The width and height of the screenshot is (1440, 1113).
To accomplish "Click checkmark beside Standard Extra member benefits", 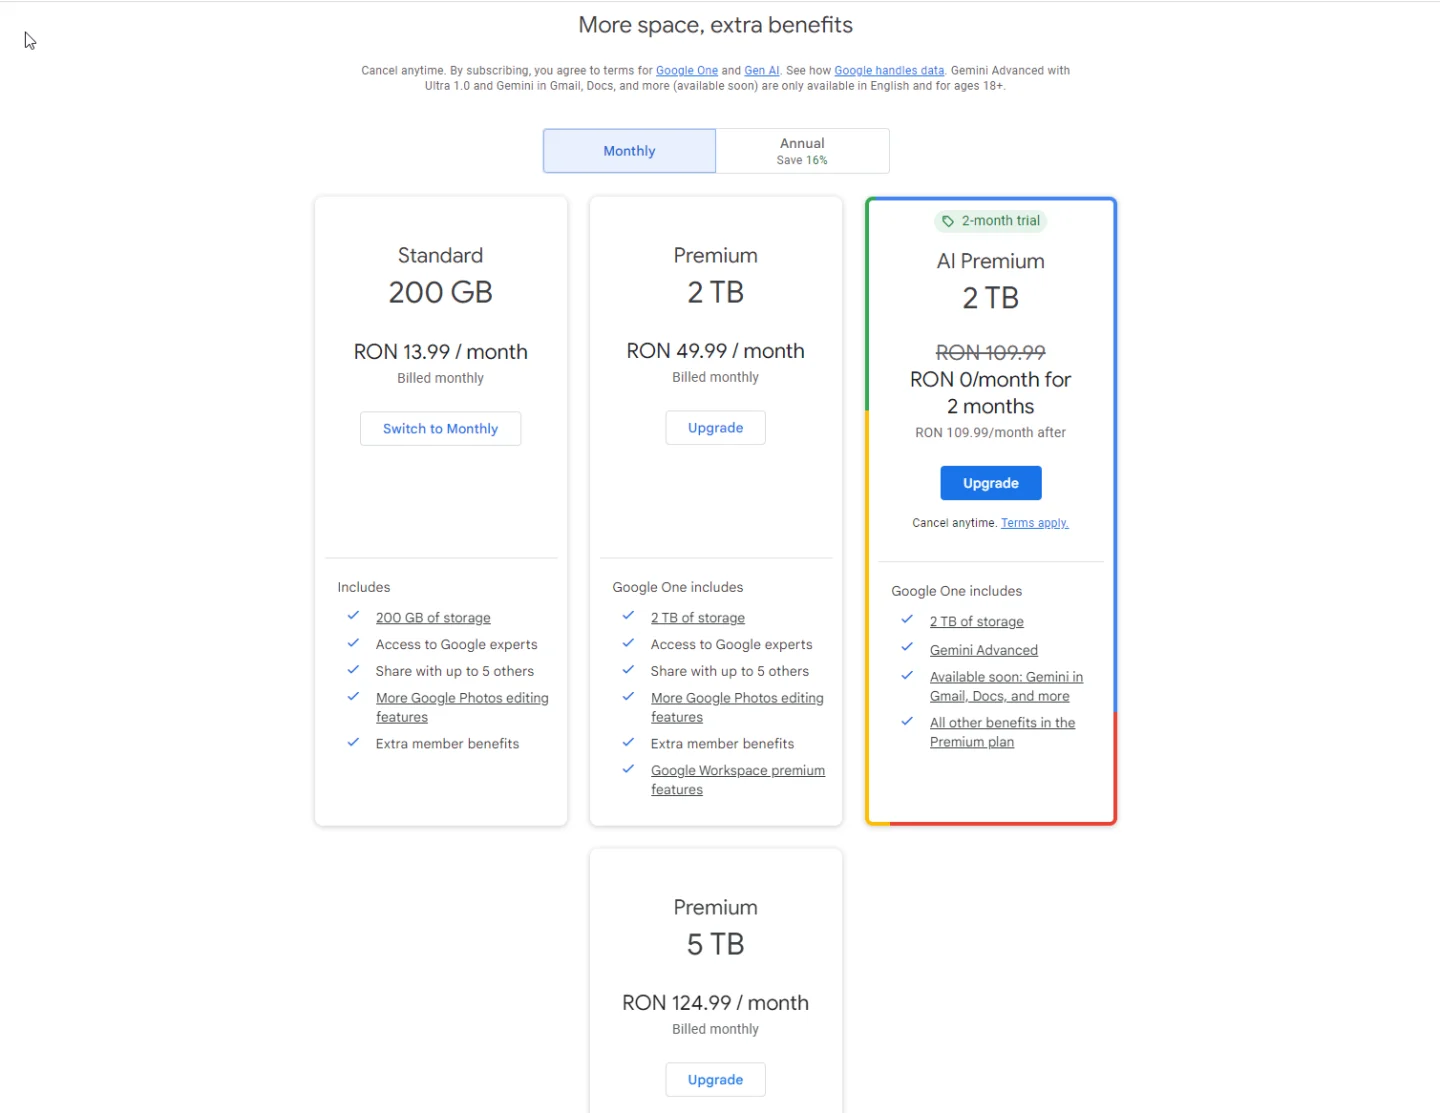I will 353,742.
